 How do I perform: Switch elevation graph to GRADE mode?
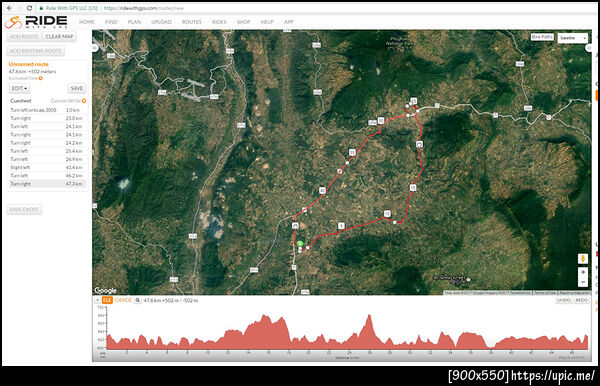point(123,300)
